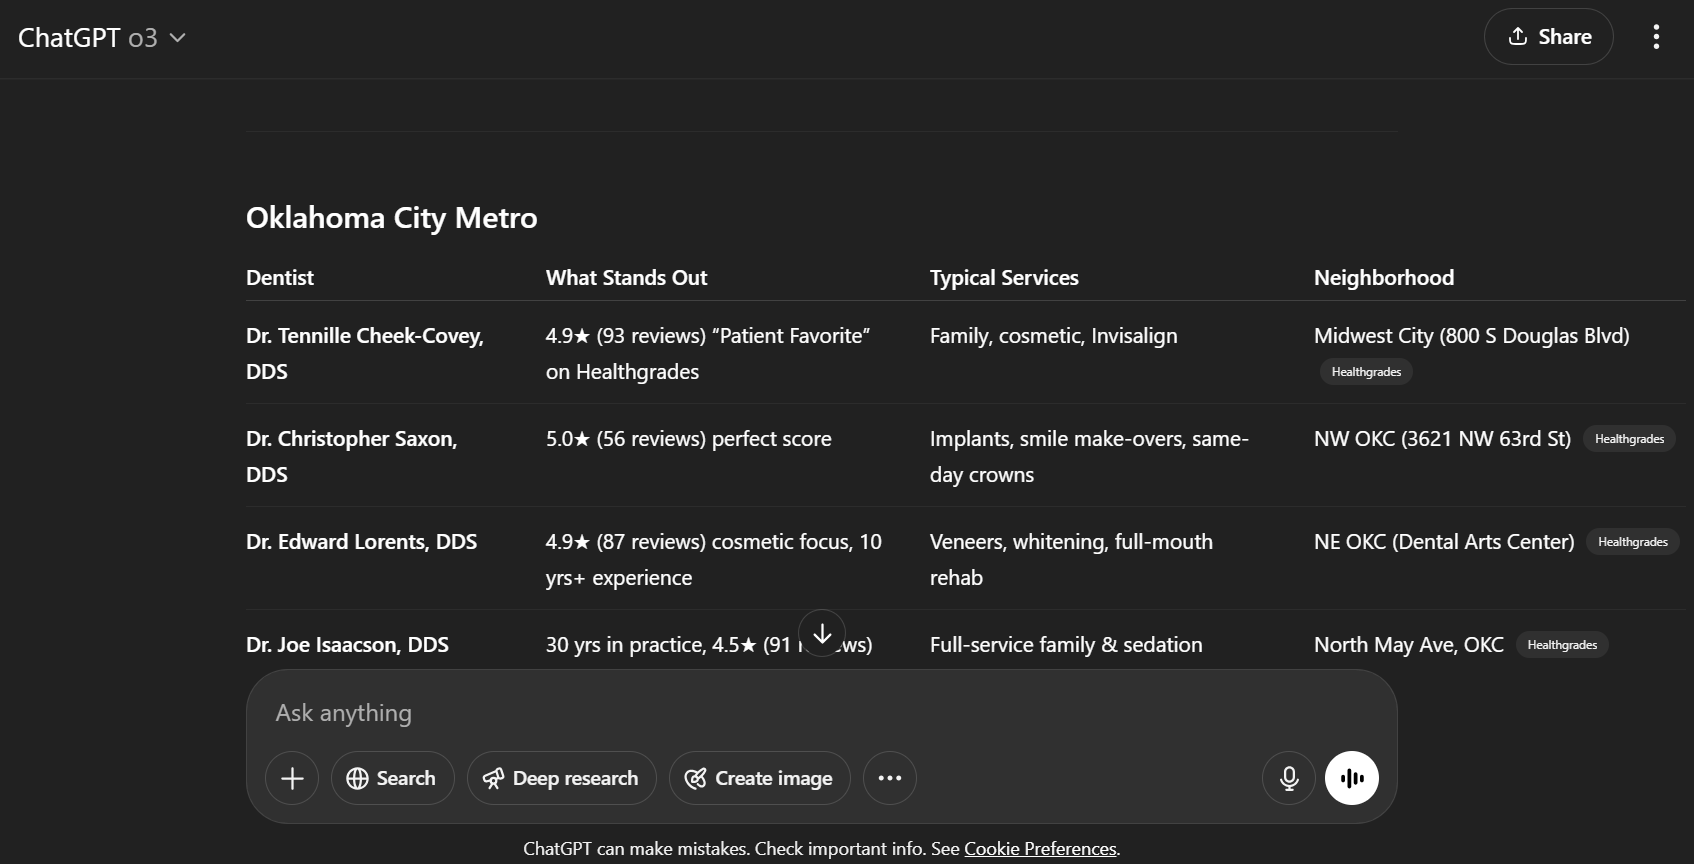Click the microphone dictate icon

pyautogui.click(x=1289, y=778)
